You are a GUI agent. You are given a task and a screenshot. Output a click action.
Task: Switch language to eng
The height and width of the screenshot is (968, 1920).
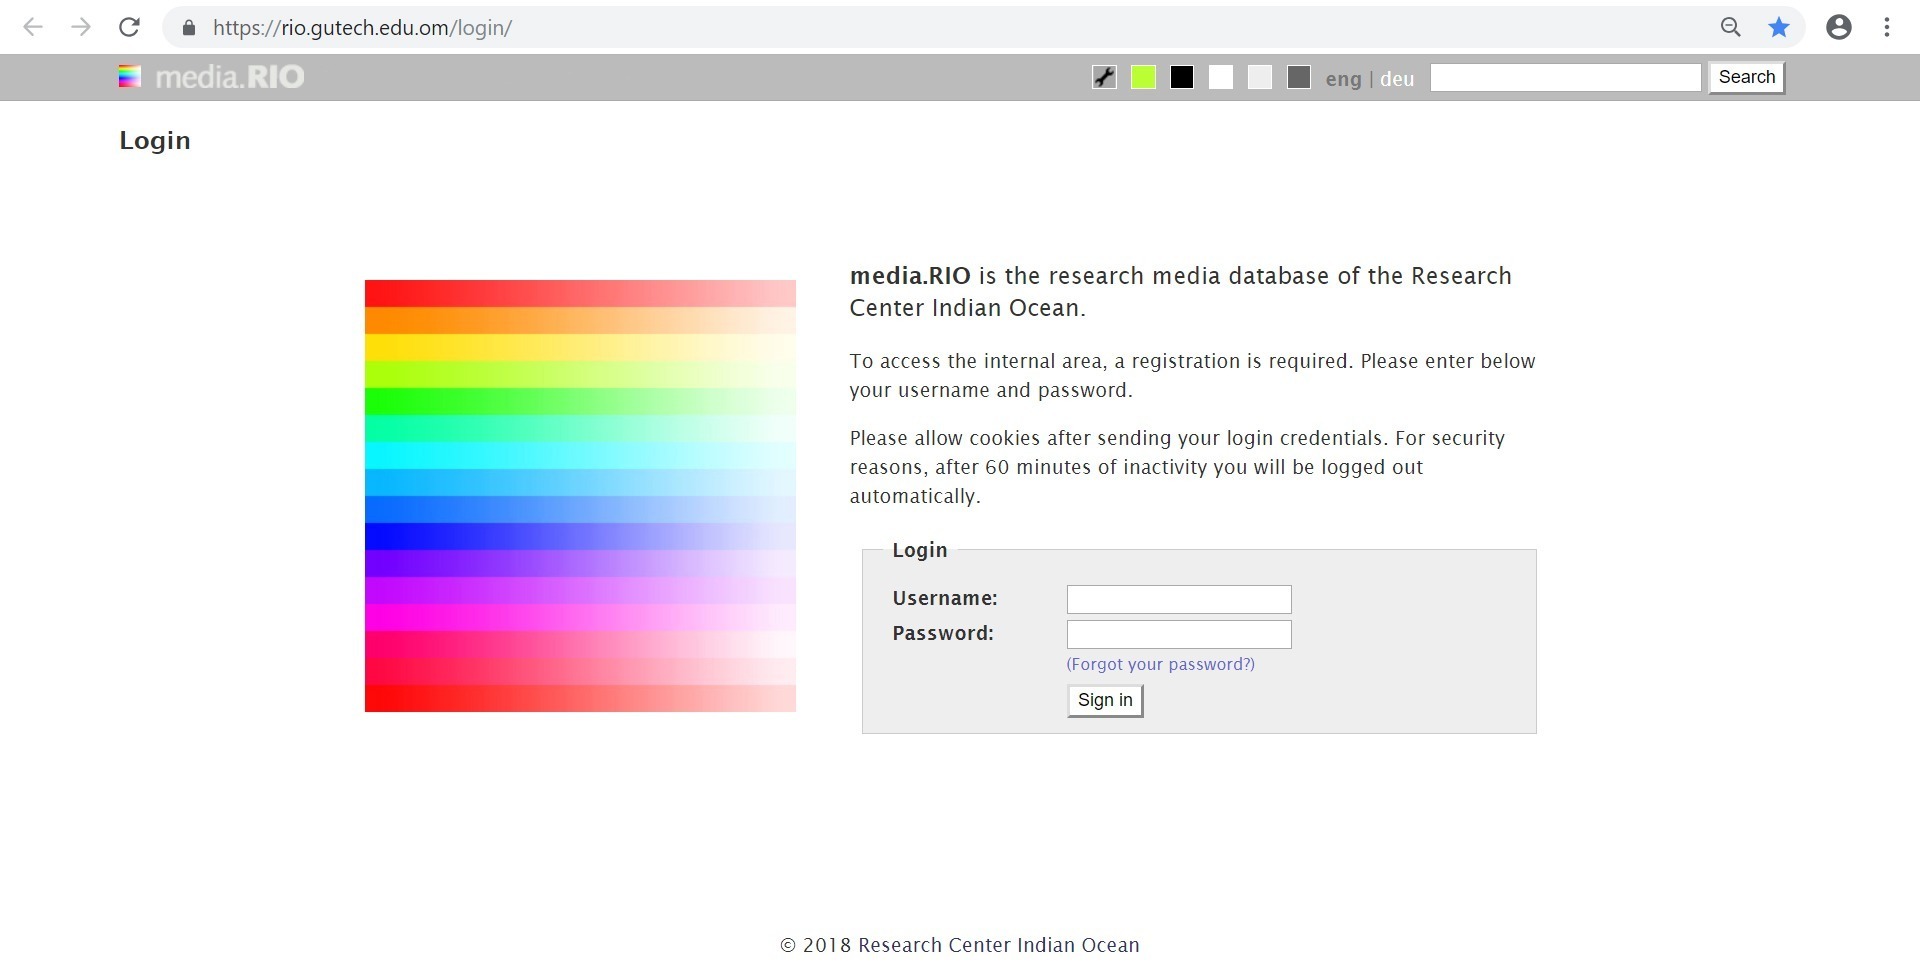point(1343,79)
